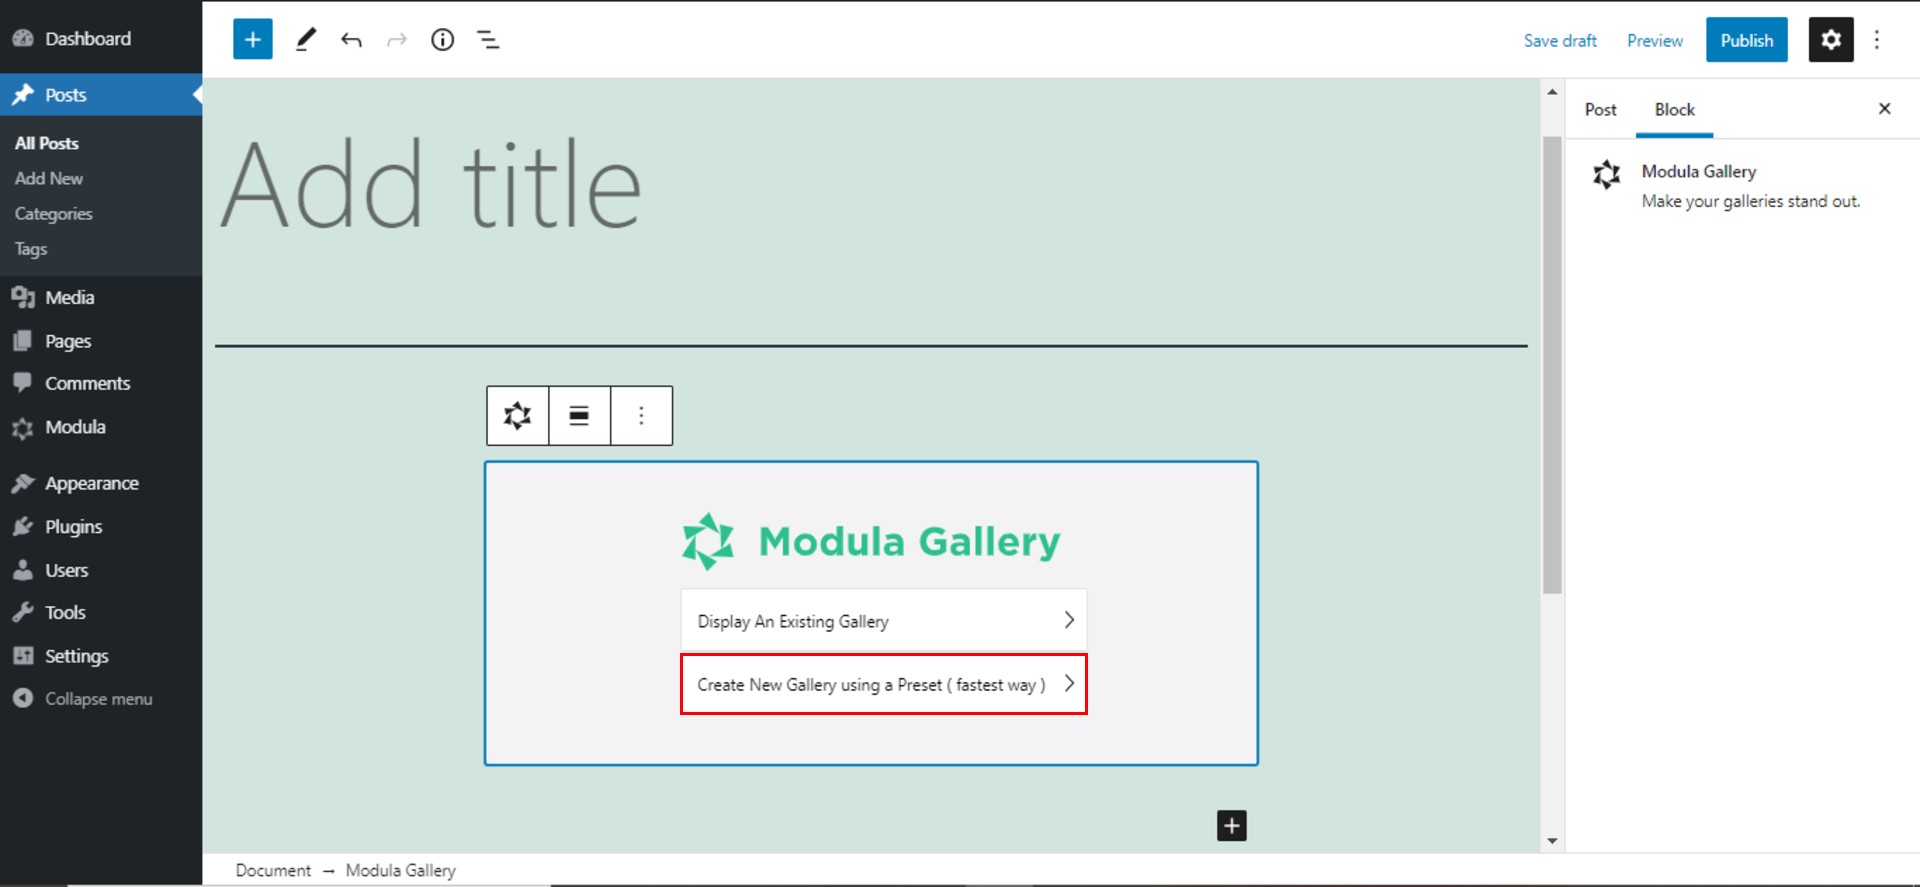Click the Settings sliders icon in admin menu
Viewport: 1920px width, 887px height.
click(x=23, y=656)
